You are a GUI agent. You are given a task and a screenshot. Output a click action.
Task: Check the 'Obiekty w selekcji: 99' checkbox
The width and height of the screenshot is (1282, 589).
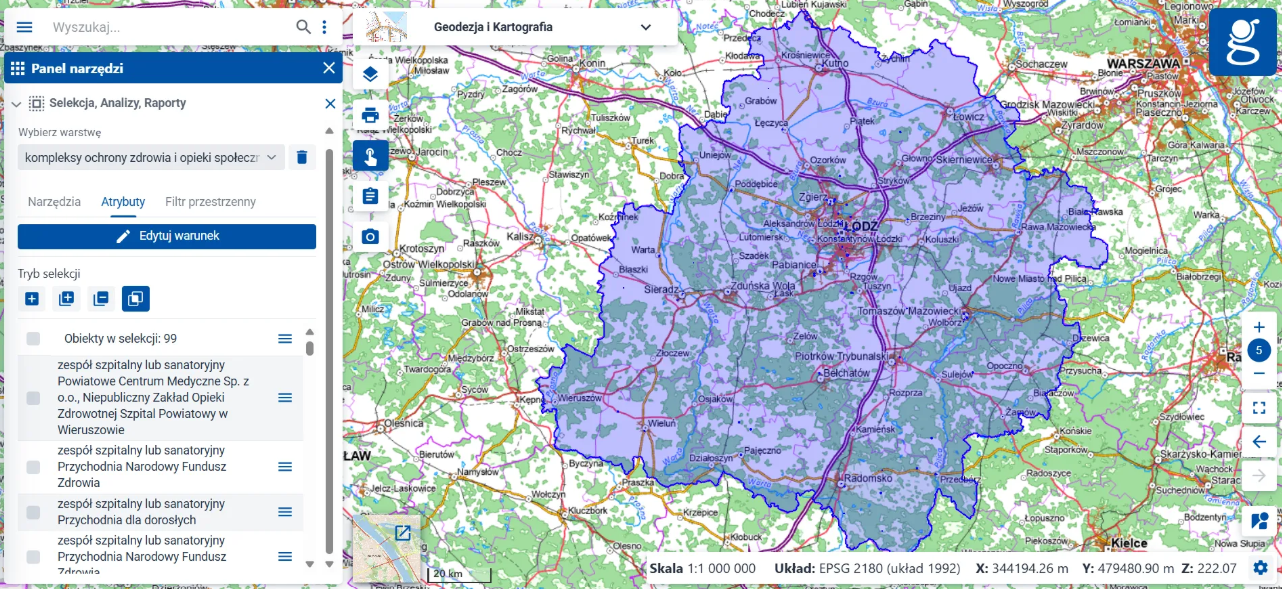coord(34,339)
